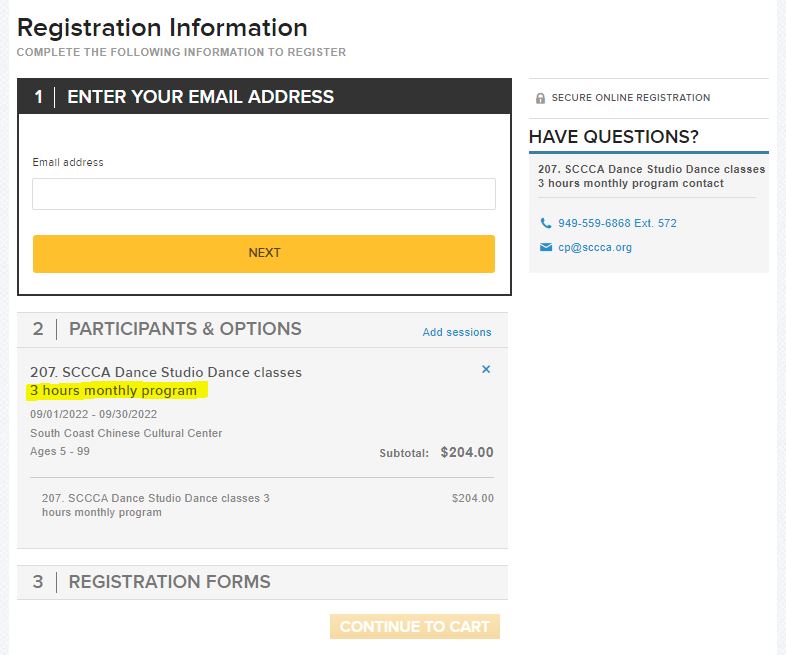Remove the session with the X icon
This screenshot has width=786, height=655.
(486, 370)
